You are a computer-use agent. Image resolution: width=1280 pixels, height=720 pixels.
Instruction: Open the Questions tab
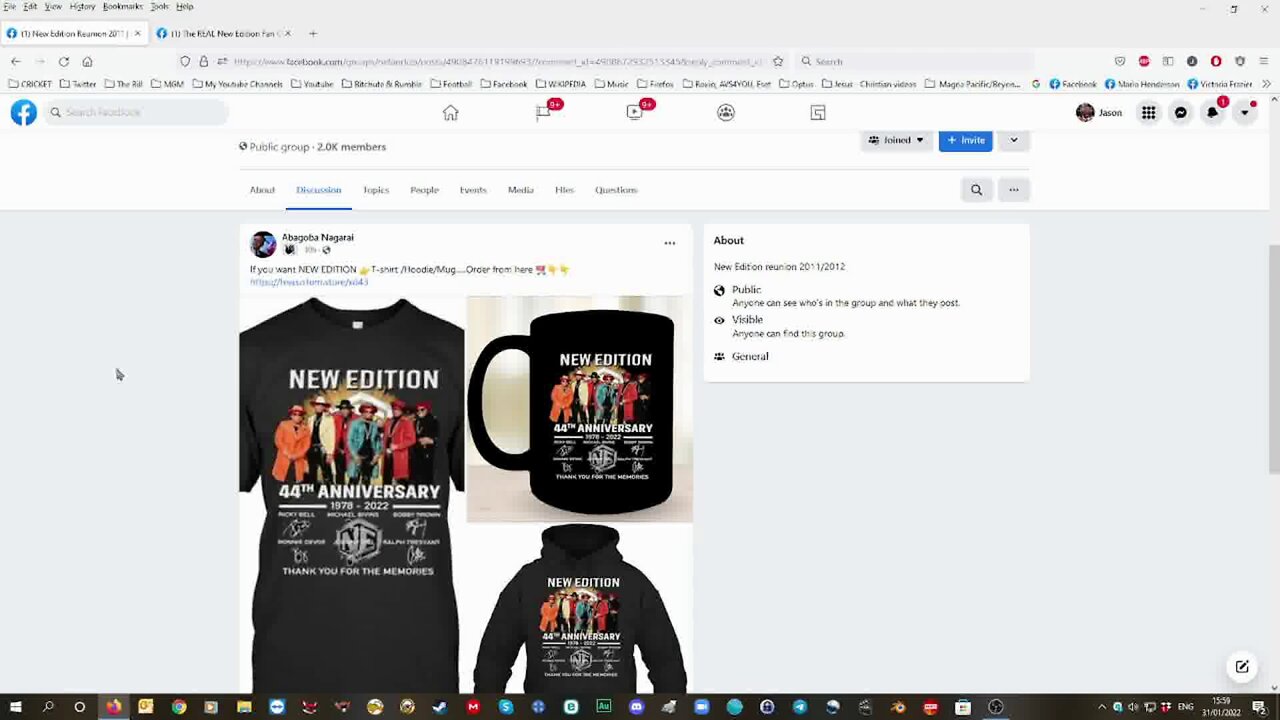pos(616,190)
